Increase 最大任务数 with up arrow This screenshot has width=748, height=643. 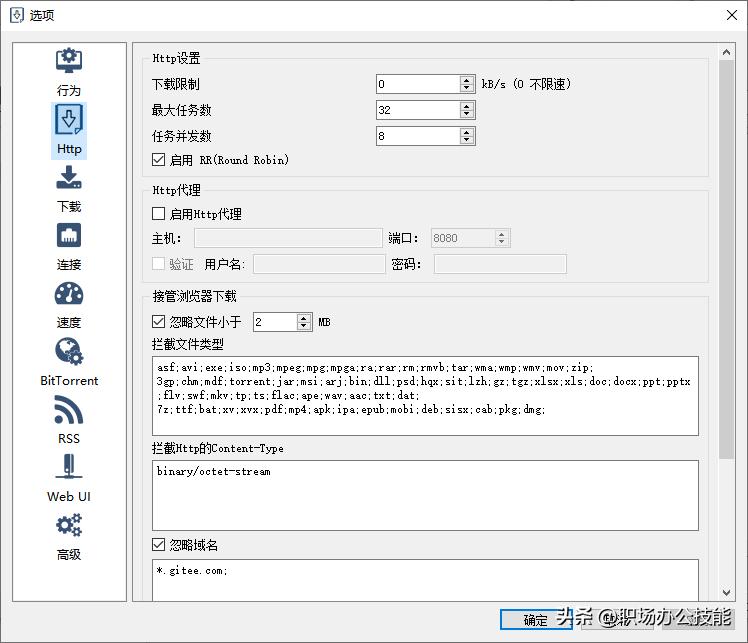click(467, 106)
